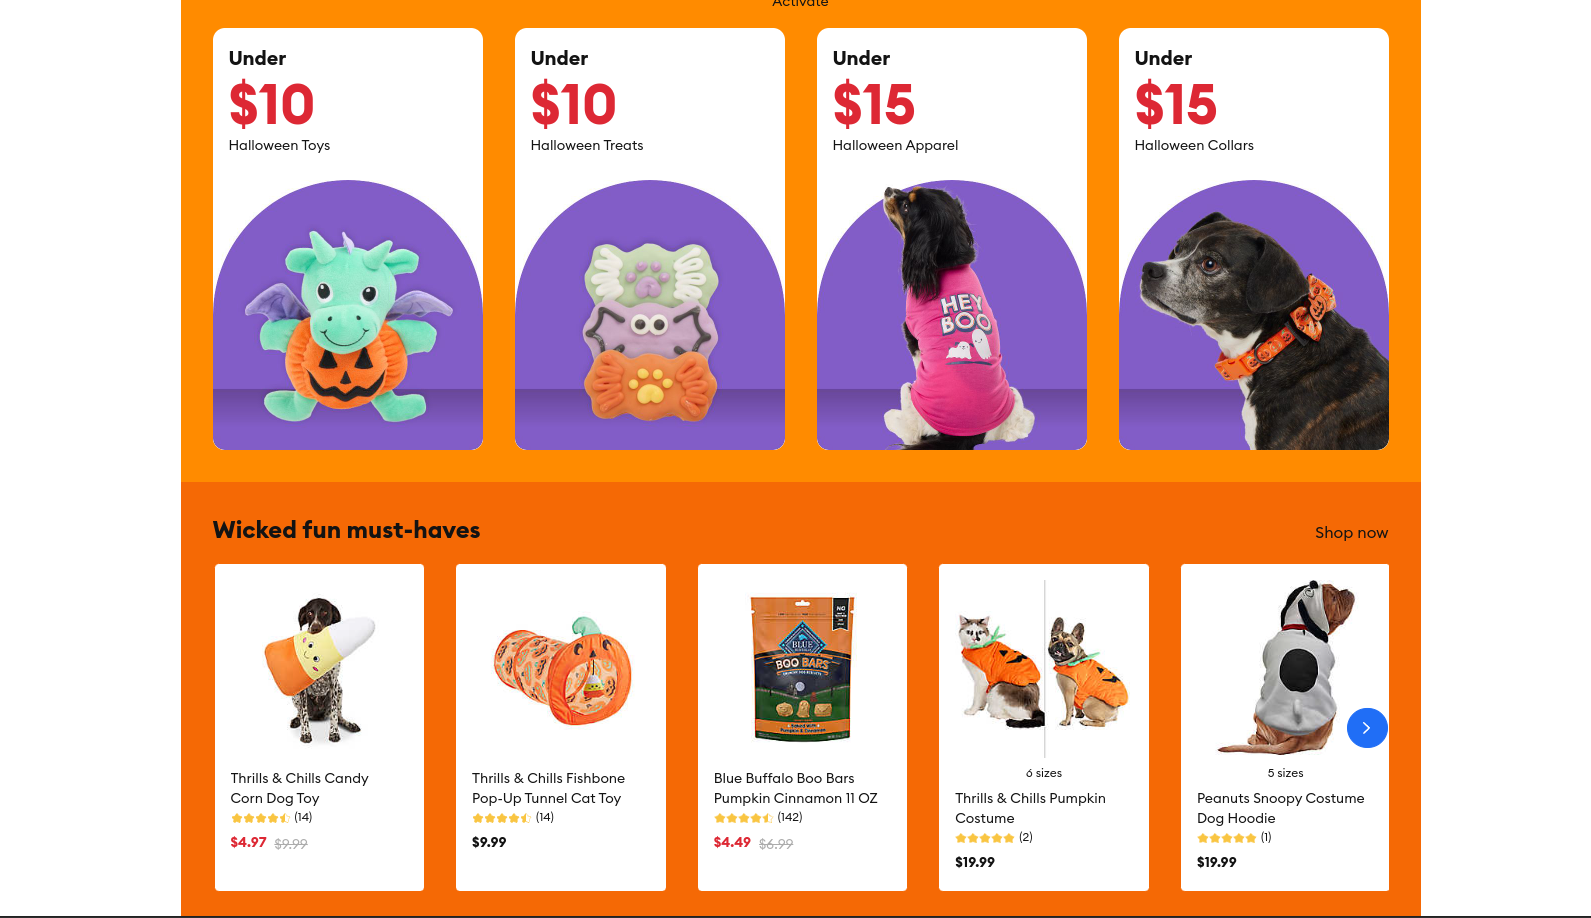Click the pumpkin tunnel cat toy image

pyautogui.click(x=562, y=669)
